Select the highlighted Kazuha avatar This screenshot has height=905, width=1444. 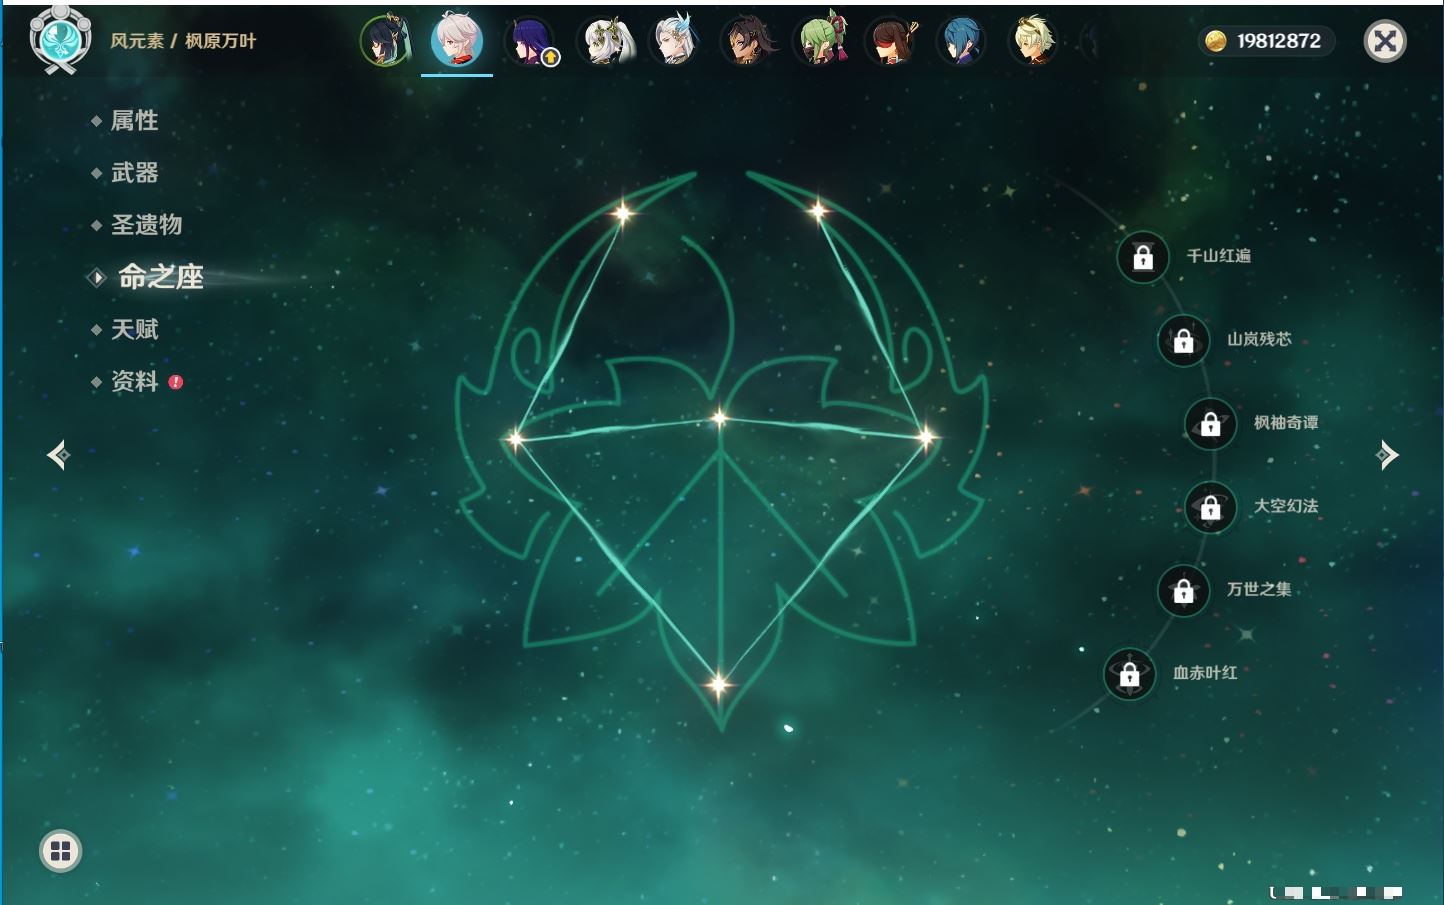pos(457,41)
